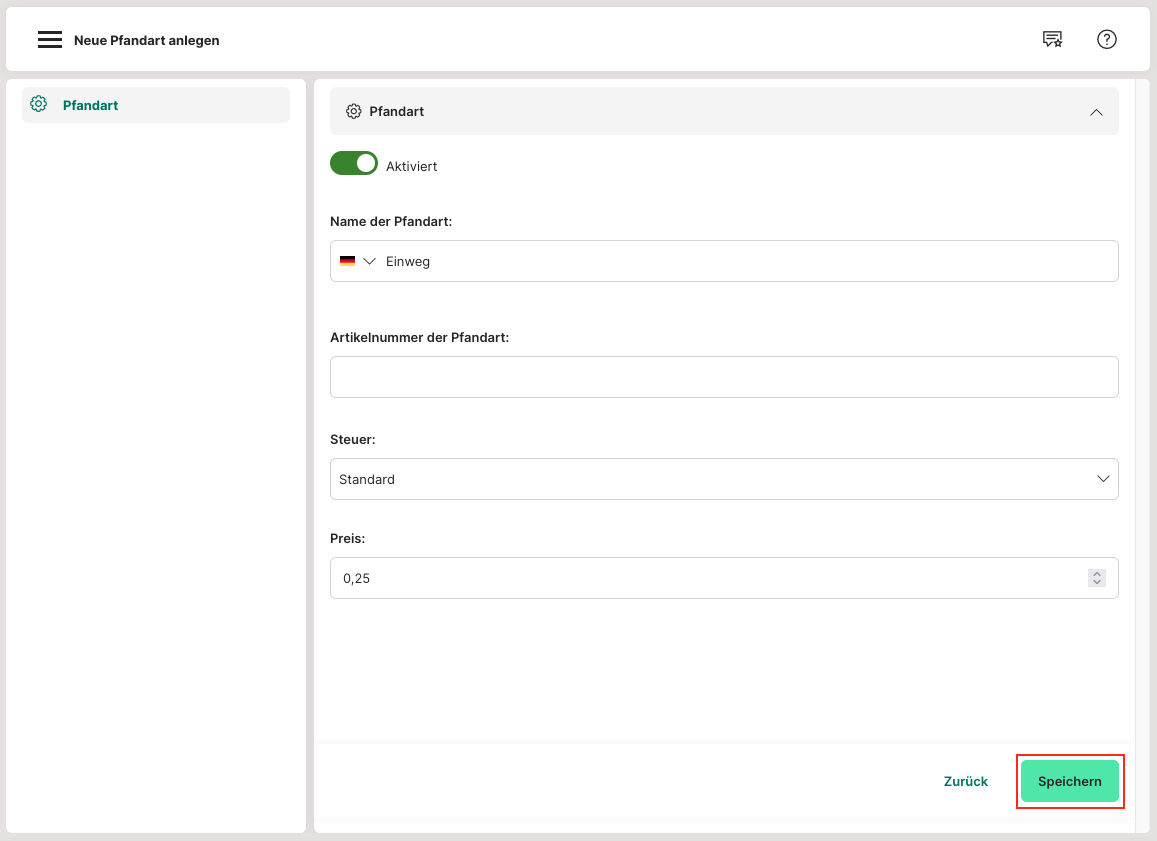1157x841 pixels.
Task: Click the gear icon in the Pfandart section header
Action: pyautogui.click(x=353, y=112)
